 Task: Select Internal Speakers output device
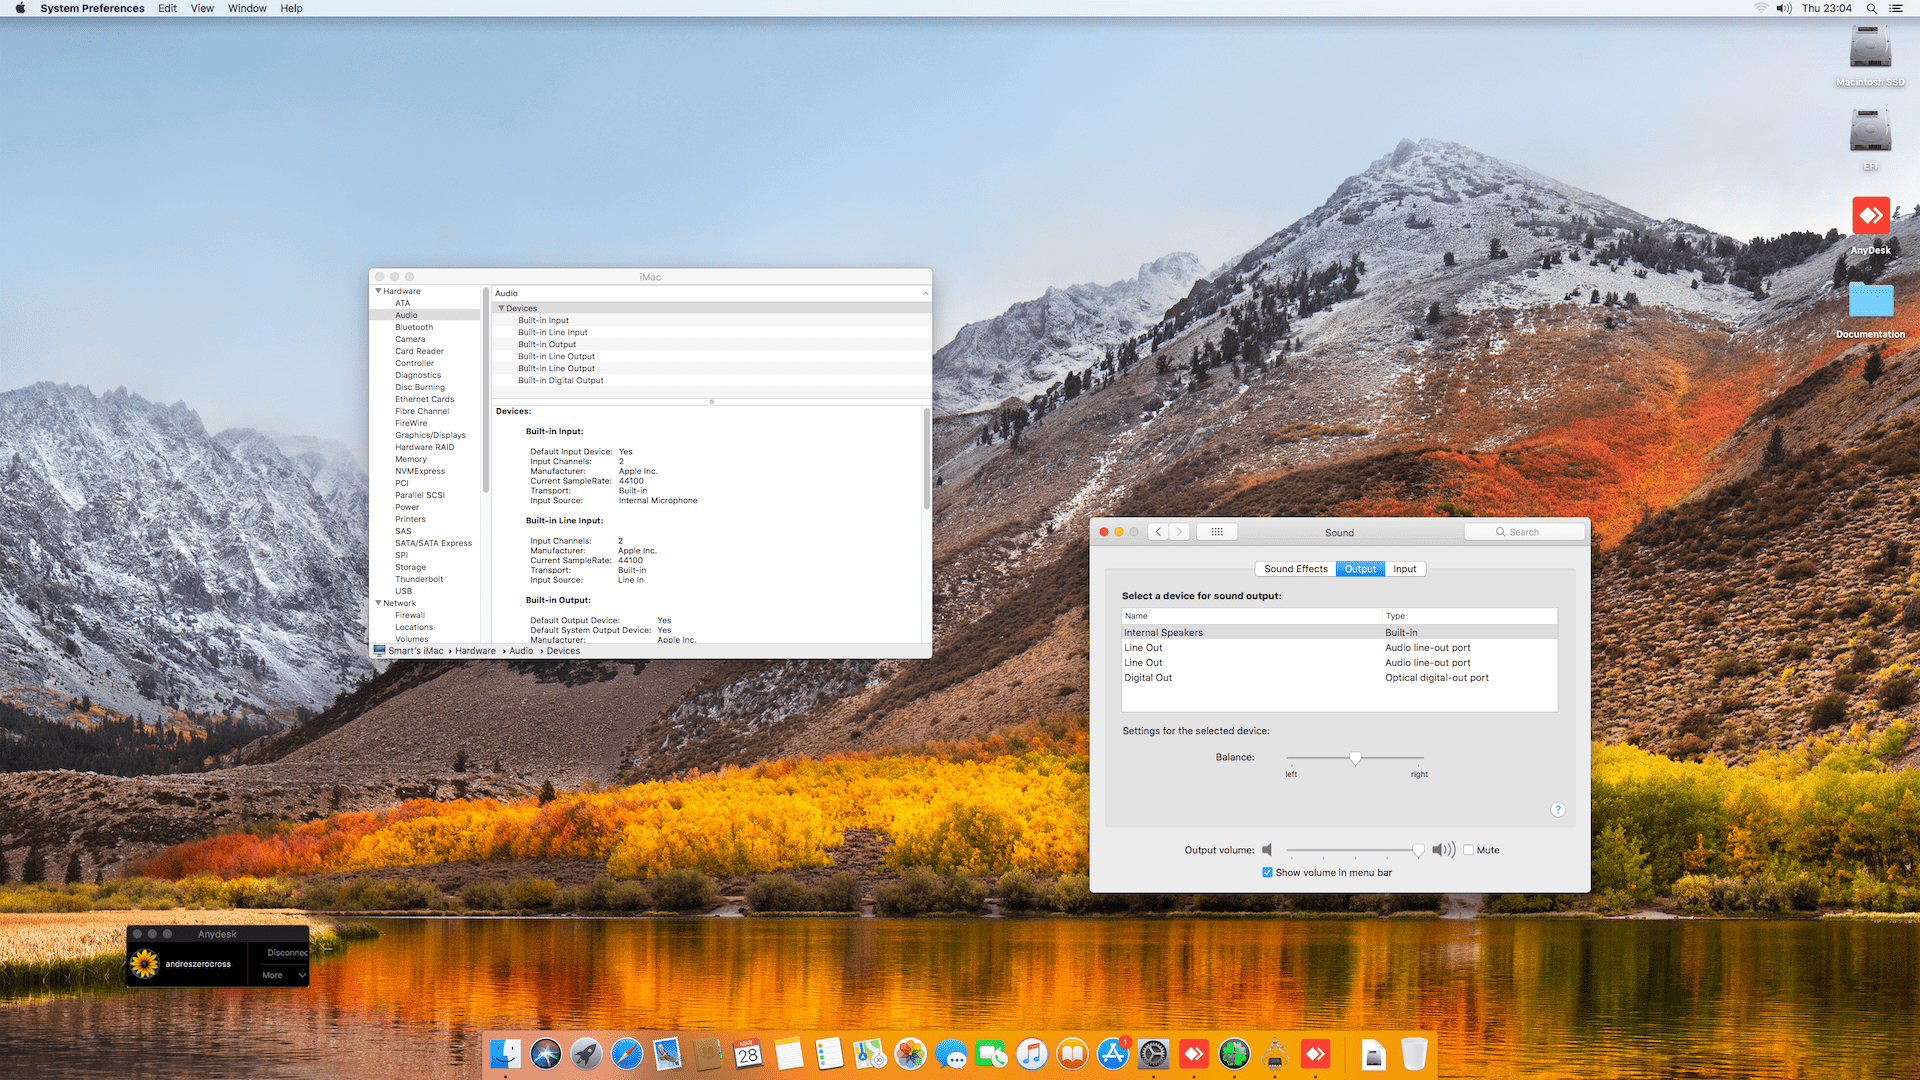(x=1339, y=633)
